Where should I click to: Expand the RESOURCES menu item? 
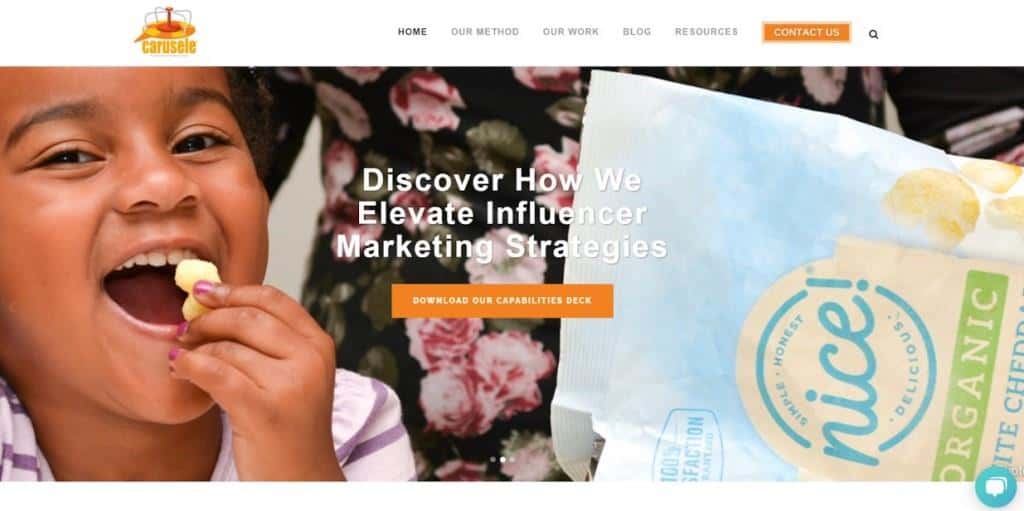(706, 32)
